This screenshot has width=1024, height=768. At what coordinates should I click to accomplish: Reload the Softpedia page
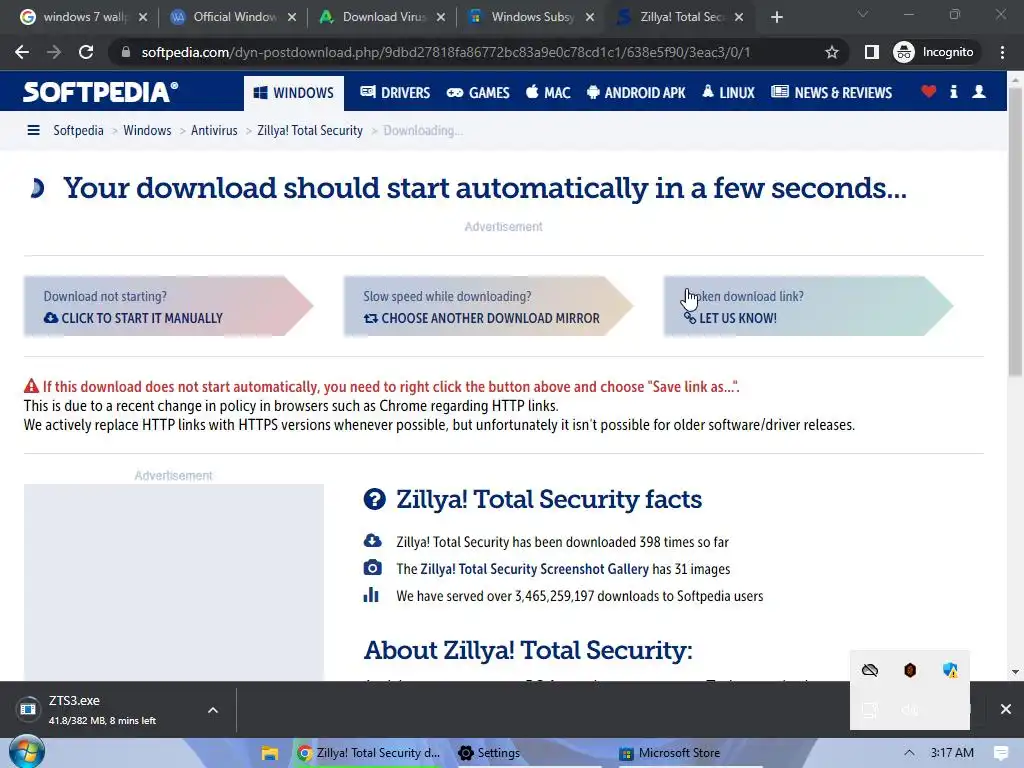point(86,52)
